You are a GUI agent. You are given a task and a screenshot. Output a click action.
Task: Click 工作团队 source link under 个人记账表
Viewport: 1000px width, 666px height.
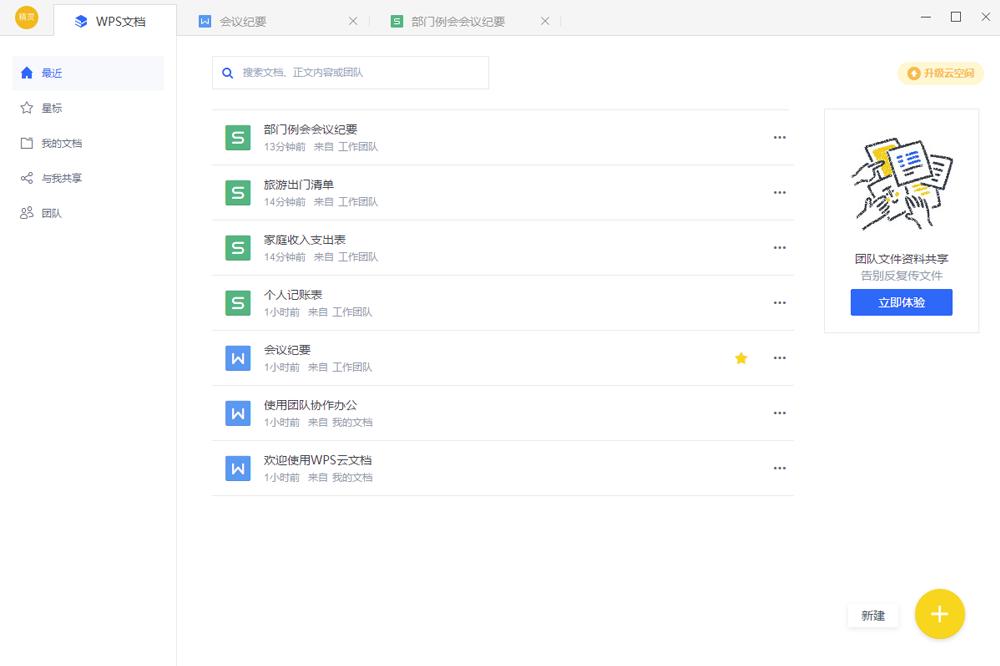[352, 312]
